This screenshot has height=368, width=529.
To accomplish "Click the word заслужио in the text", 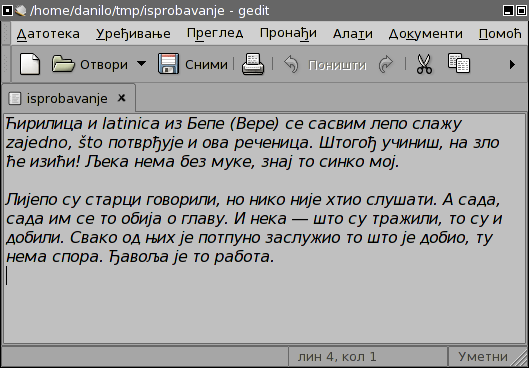I will click(x=303, y=238).
